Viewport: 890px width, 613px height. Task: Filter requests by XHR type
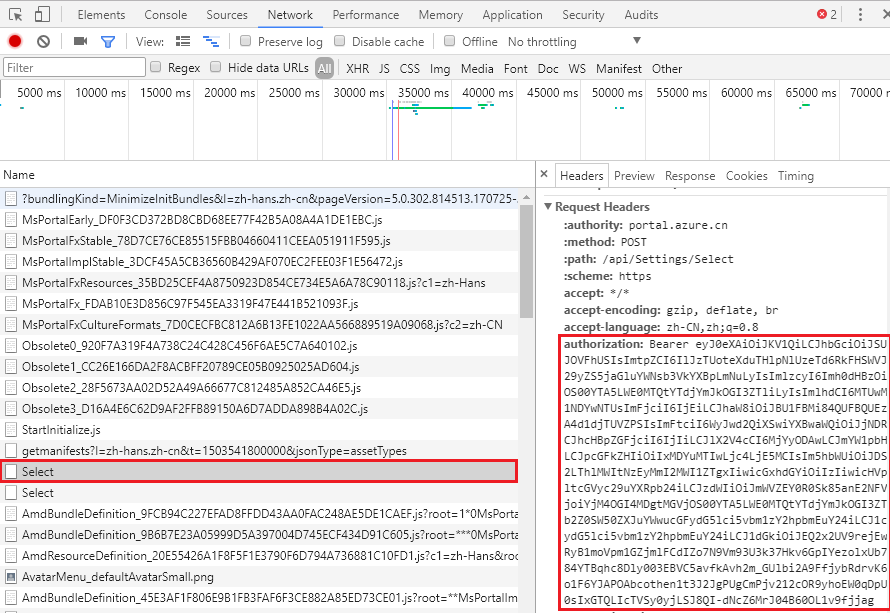coord(357,69)
